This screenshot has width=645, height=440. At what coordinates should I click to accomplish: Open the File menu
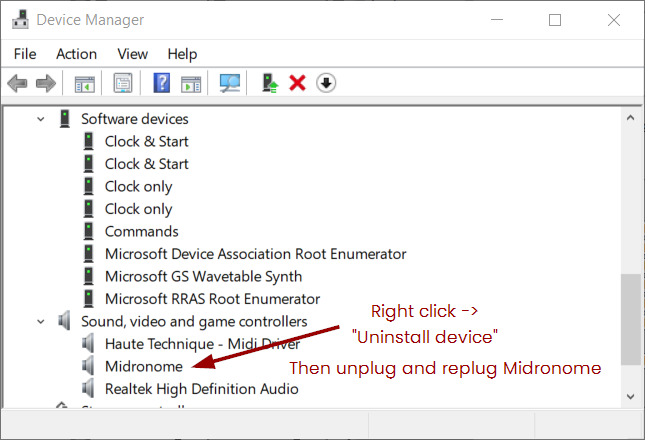[25, 54]
